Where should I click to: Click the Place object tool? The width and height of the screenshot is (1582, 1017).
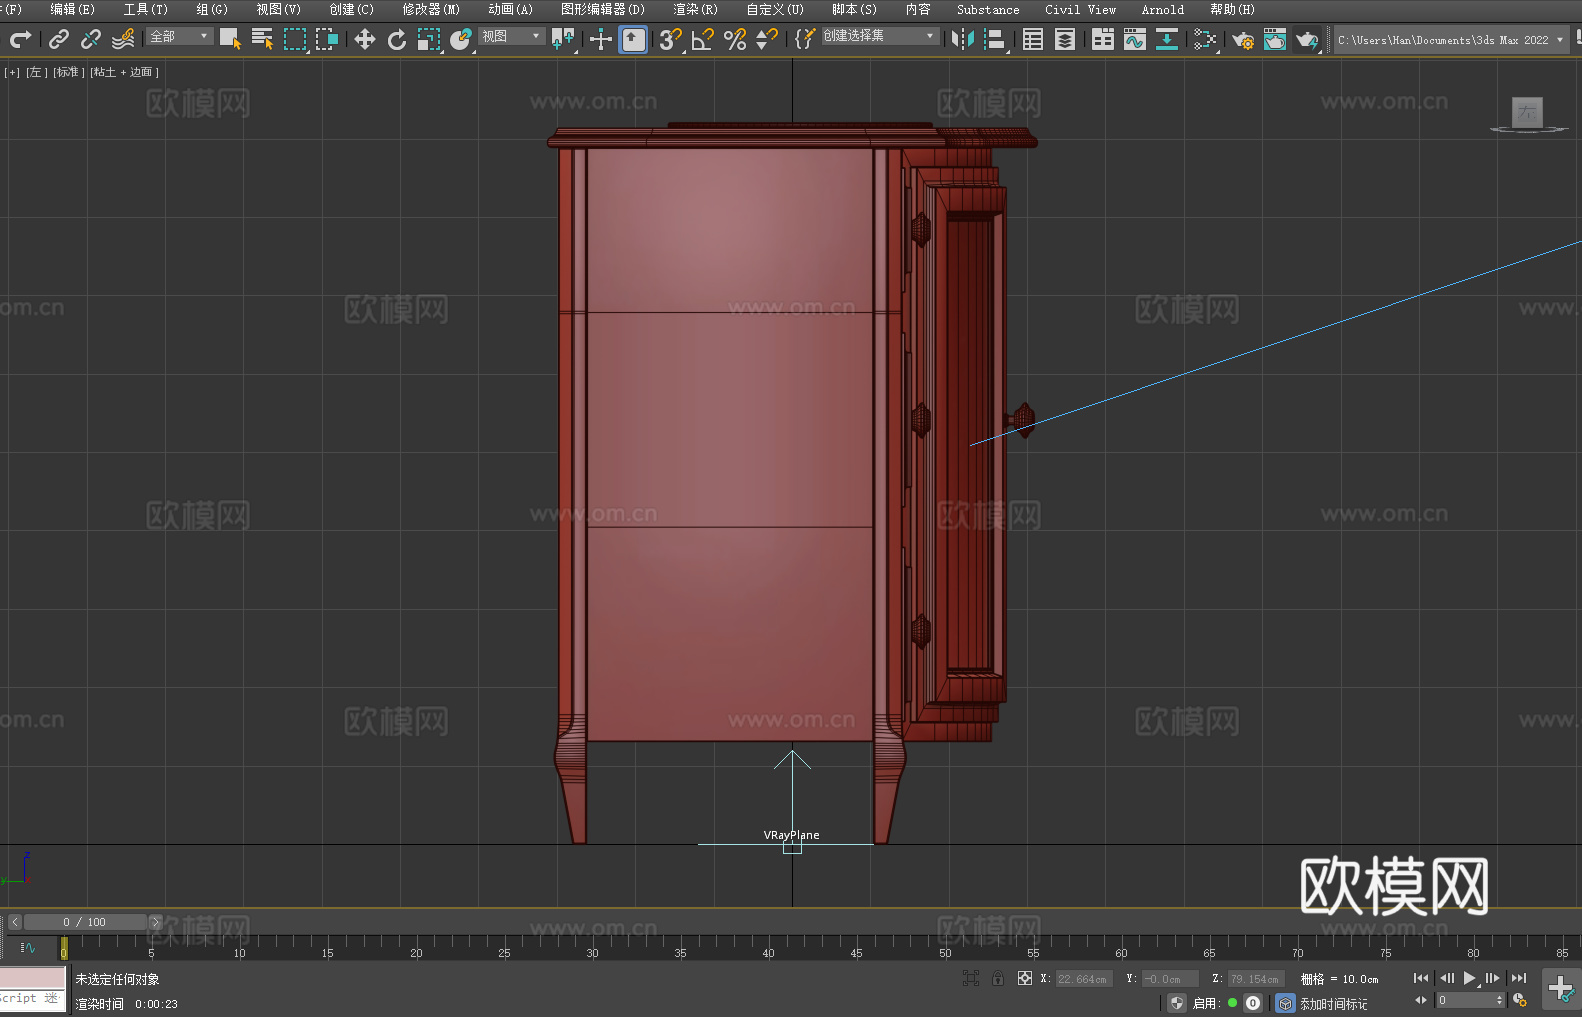tap(461, 39)
